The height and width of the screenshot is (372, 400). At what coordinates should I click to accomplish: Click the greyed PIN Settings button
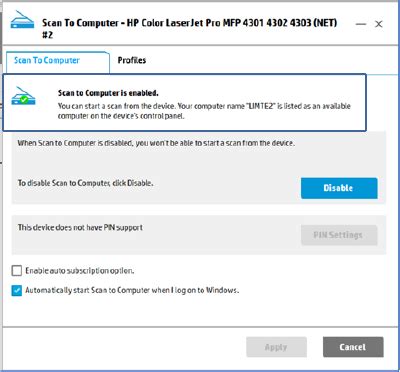[339, 235]
